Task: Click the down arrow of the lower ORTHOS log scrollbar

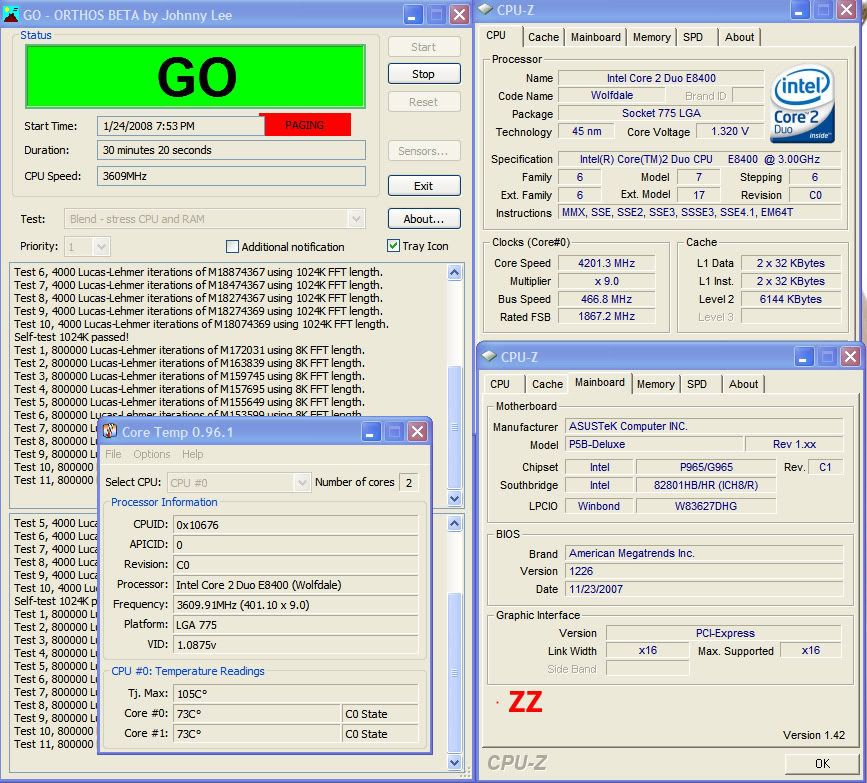Action: click(455, 763)
